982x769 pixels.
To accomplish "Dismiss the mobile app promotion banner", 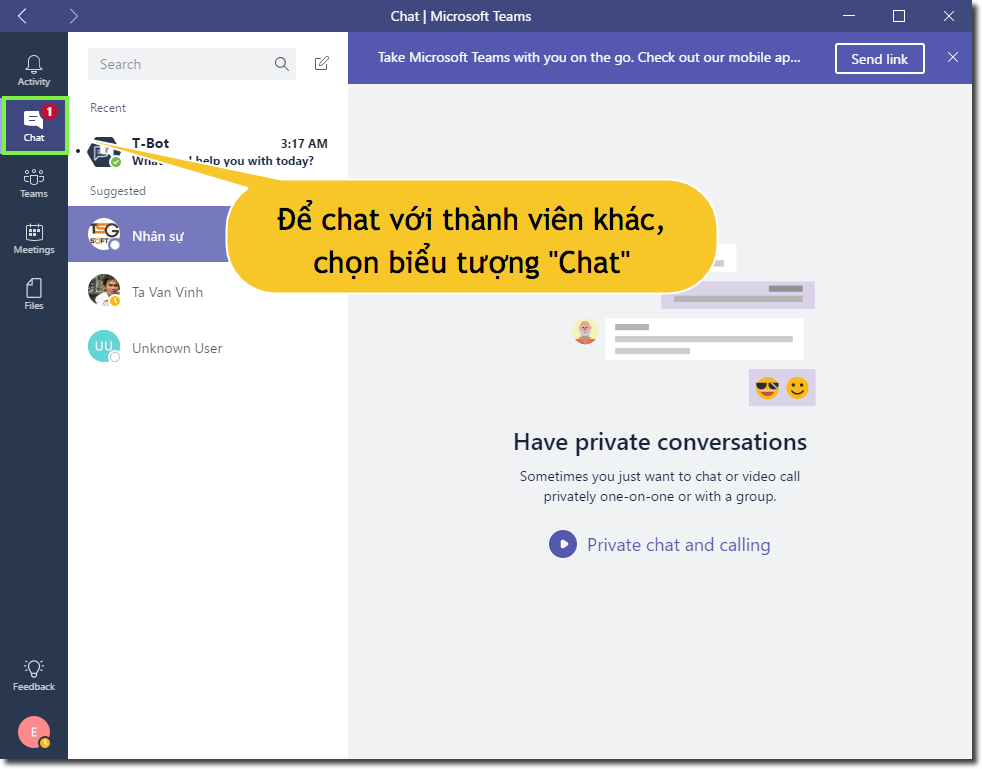I will click(x=953, y=58).
